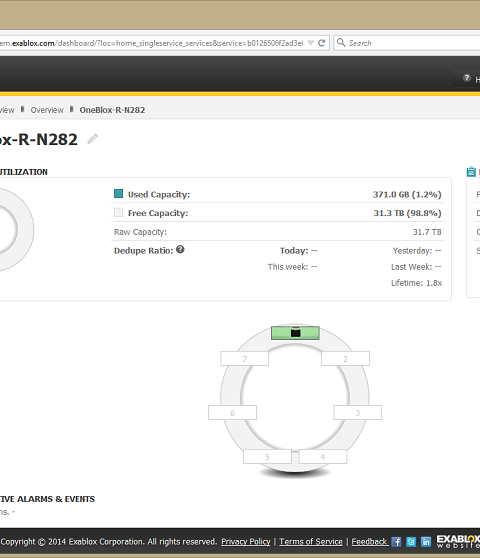Viewport: 480px width, 558px height.
Task: Select ring slot 3
Action: [x=358, y=413]
